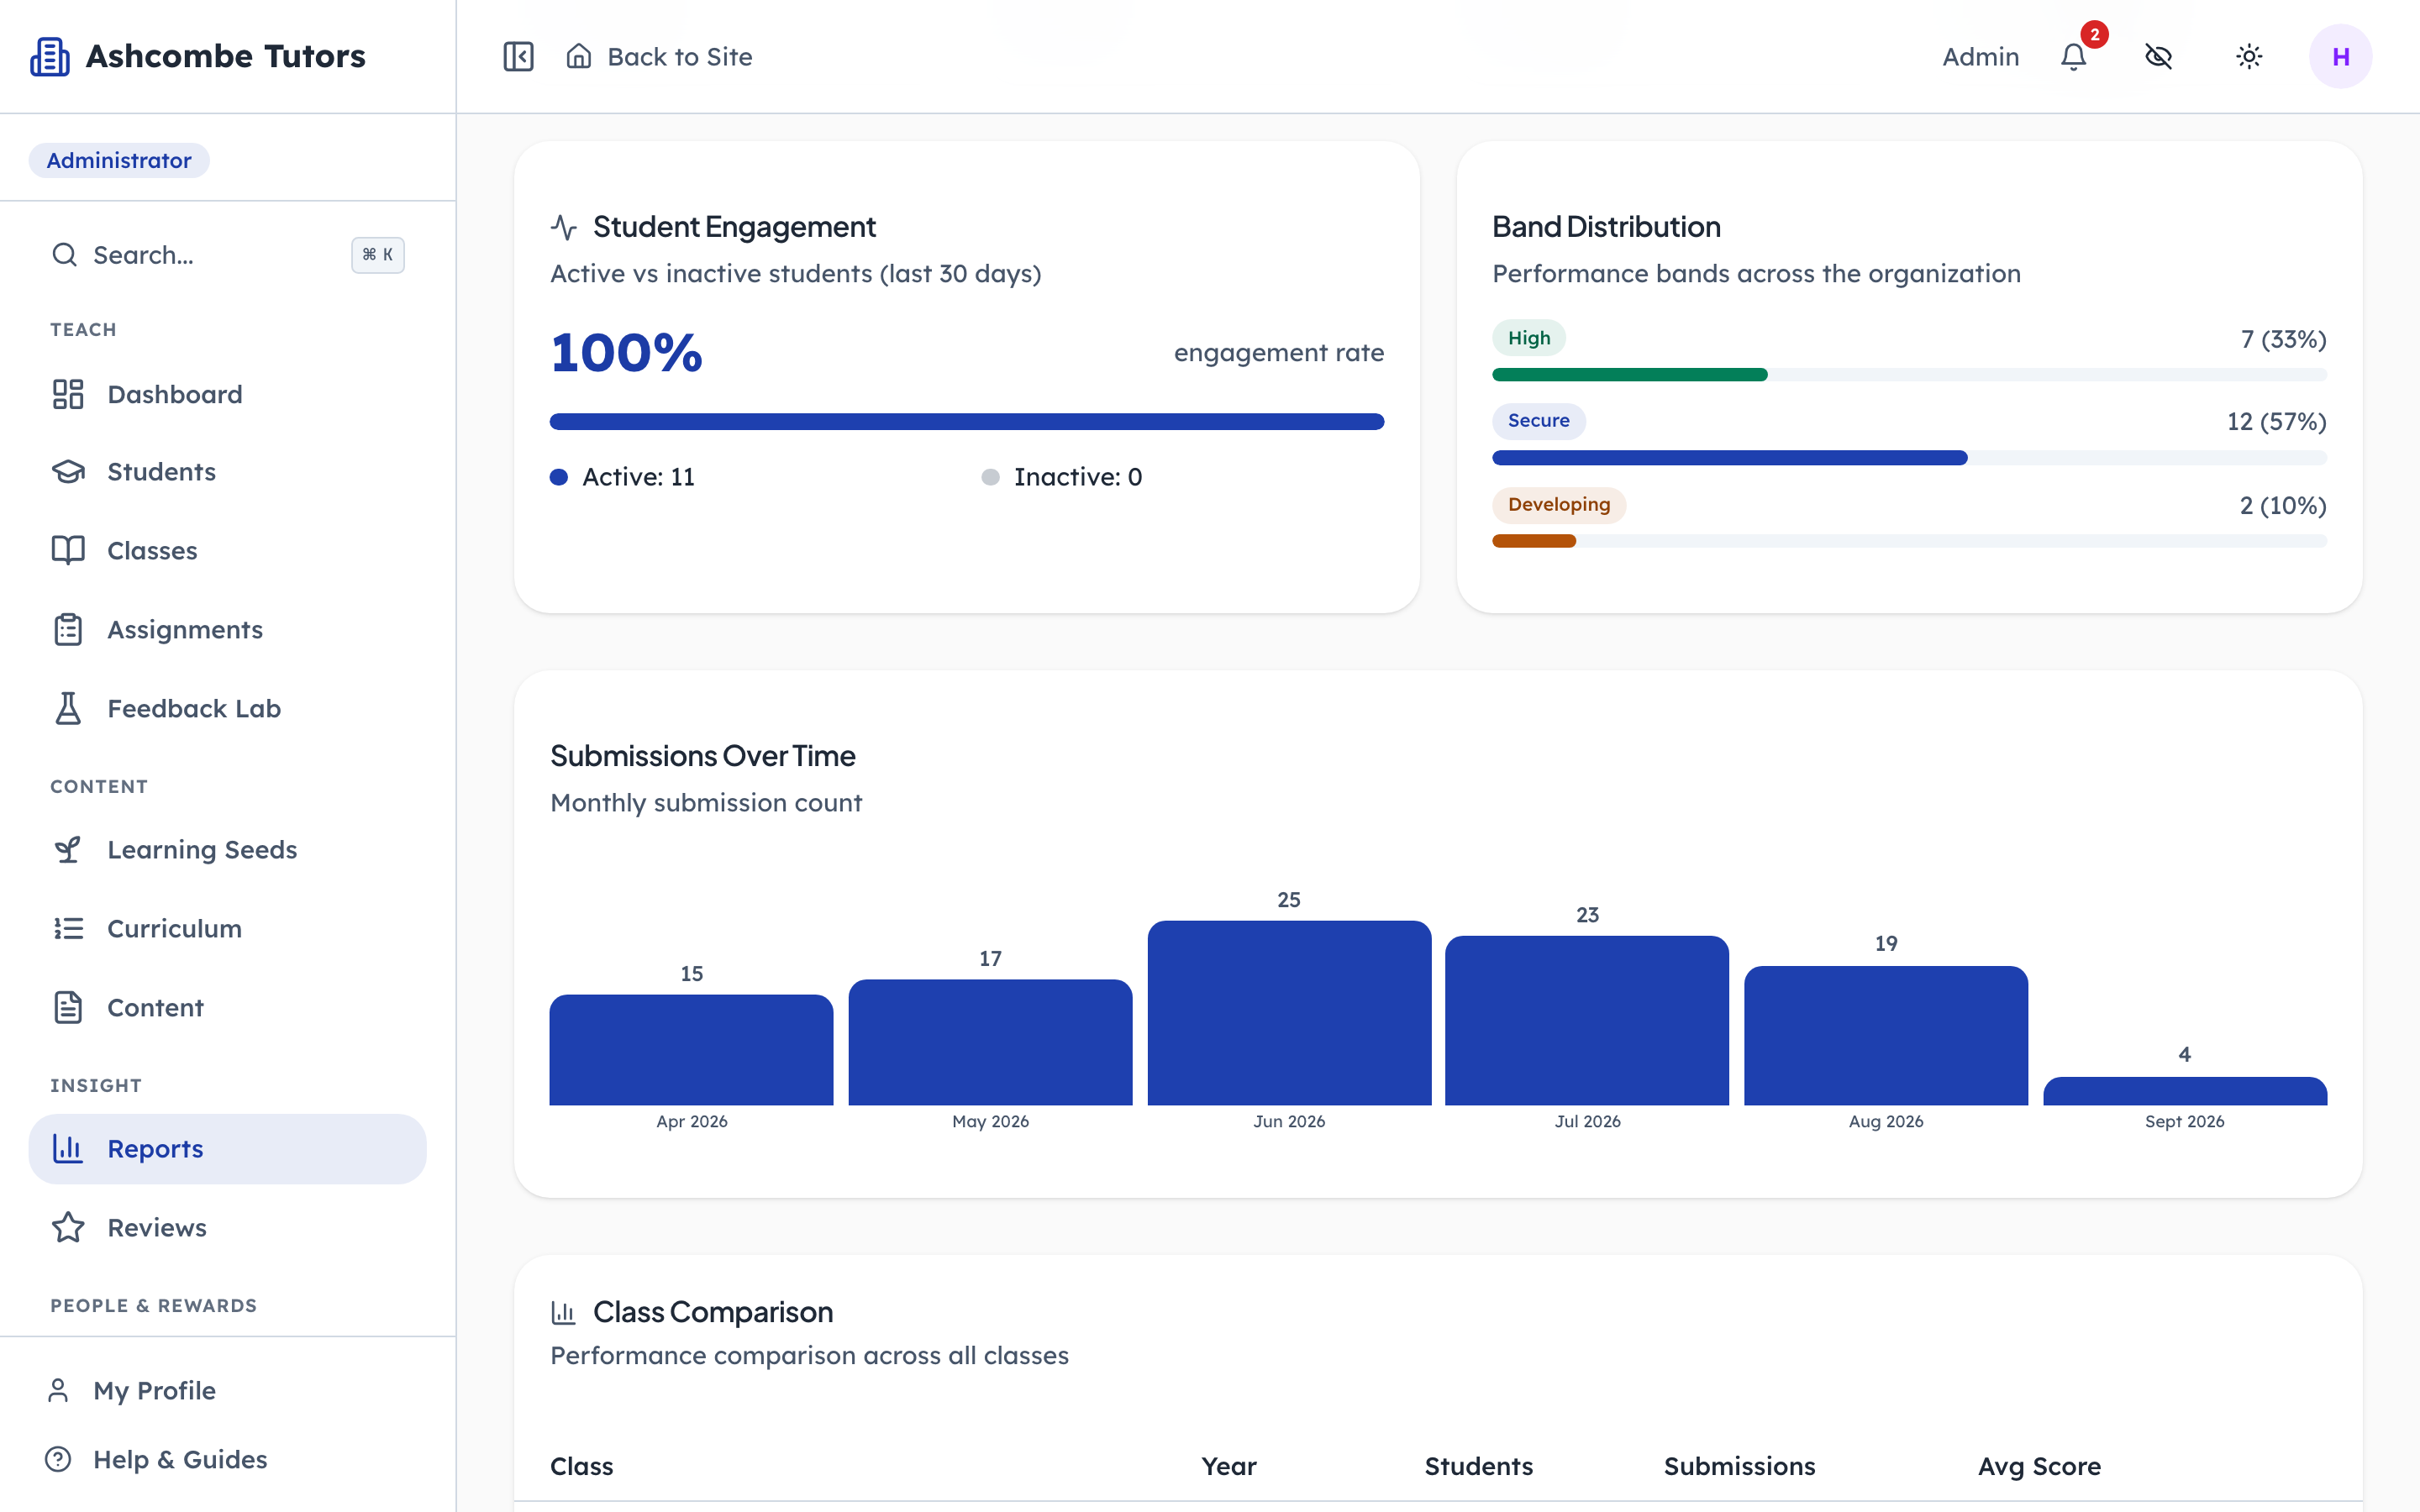
Task: Click the search magnifier icon
Action: click(x=64, y=255)
